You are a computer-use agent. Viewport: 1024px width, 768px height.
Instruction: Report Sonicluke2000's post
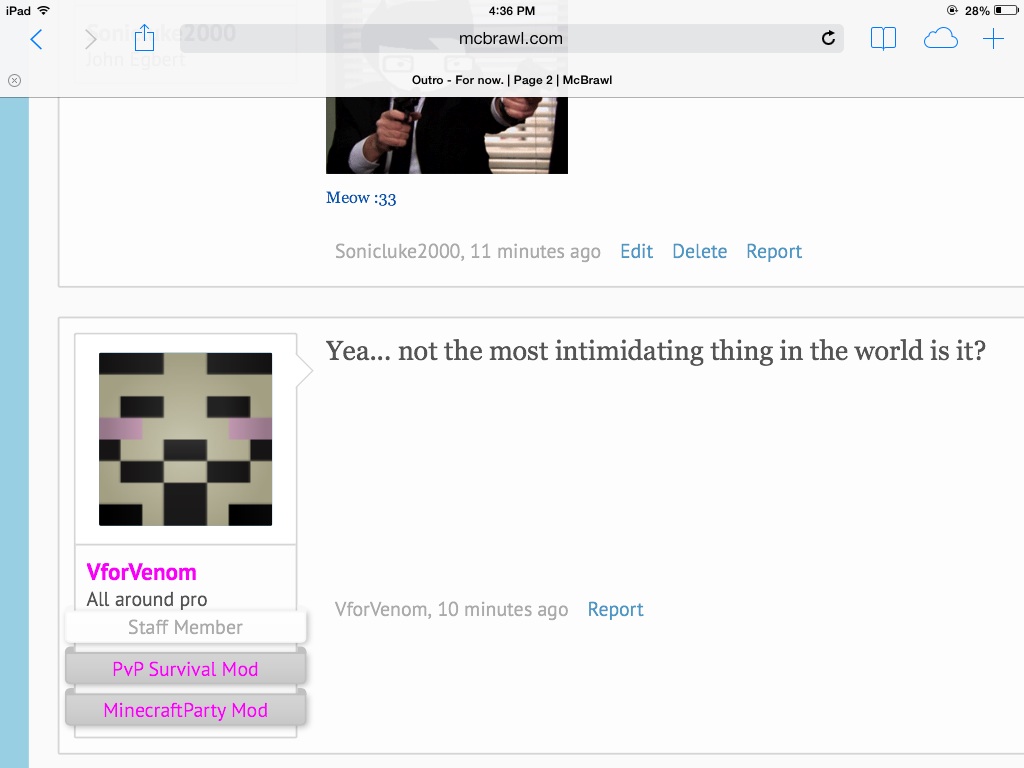(774, 251)
